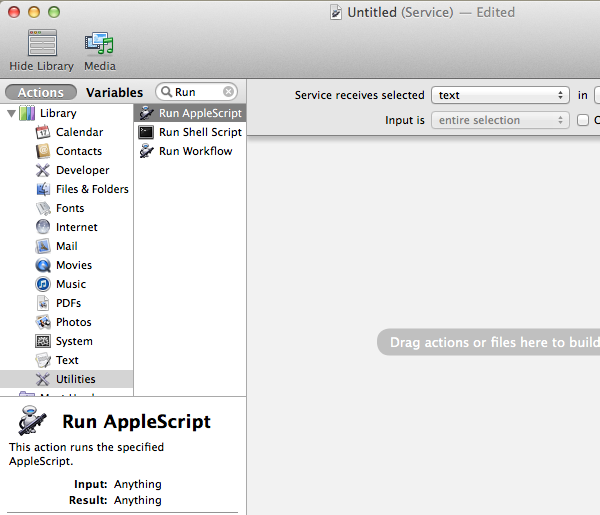Click the Run AppleScript action robot icon

[x=146, y=113]
